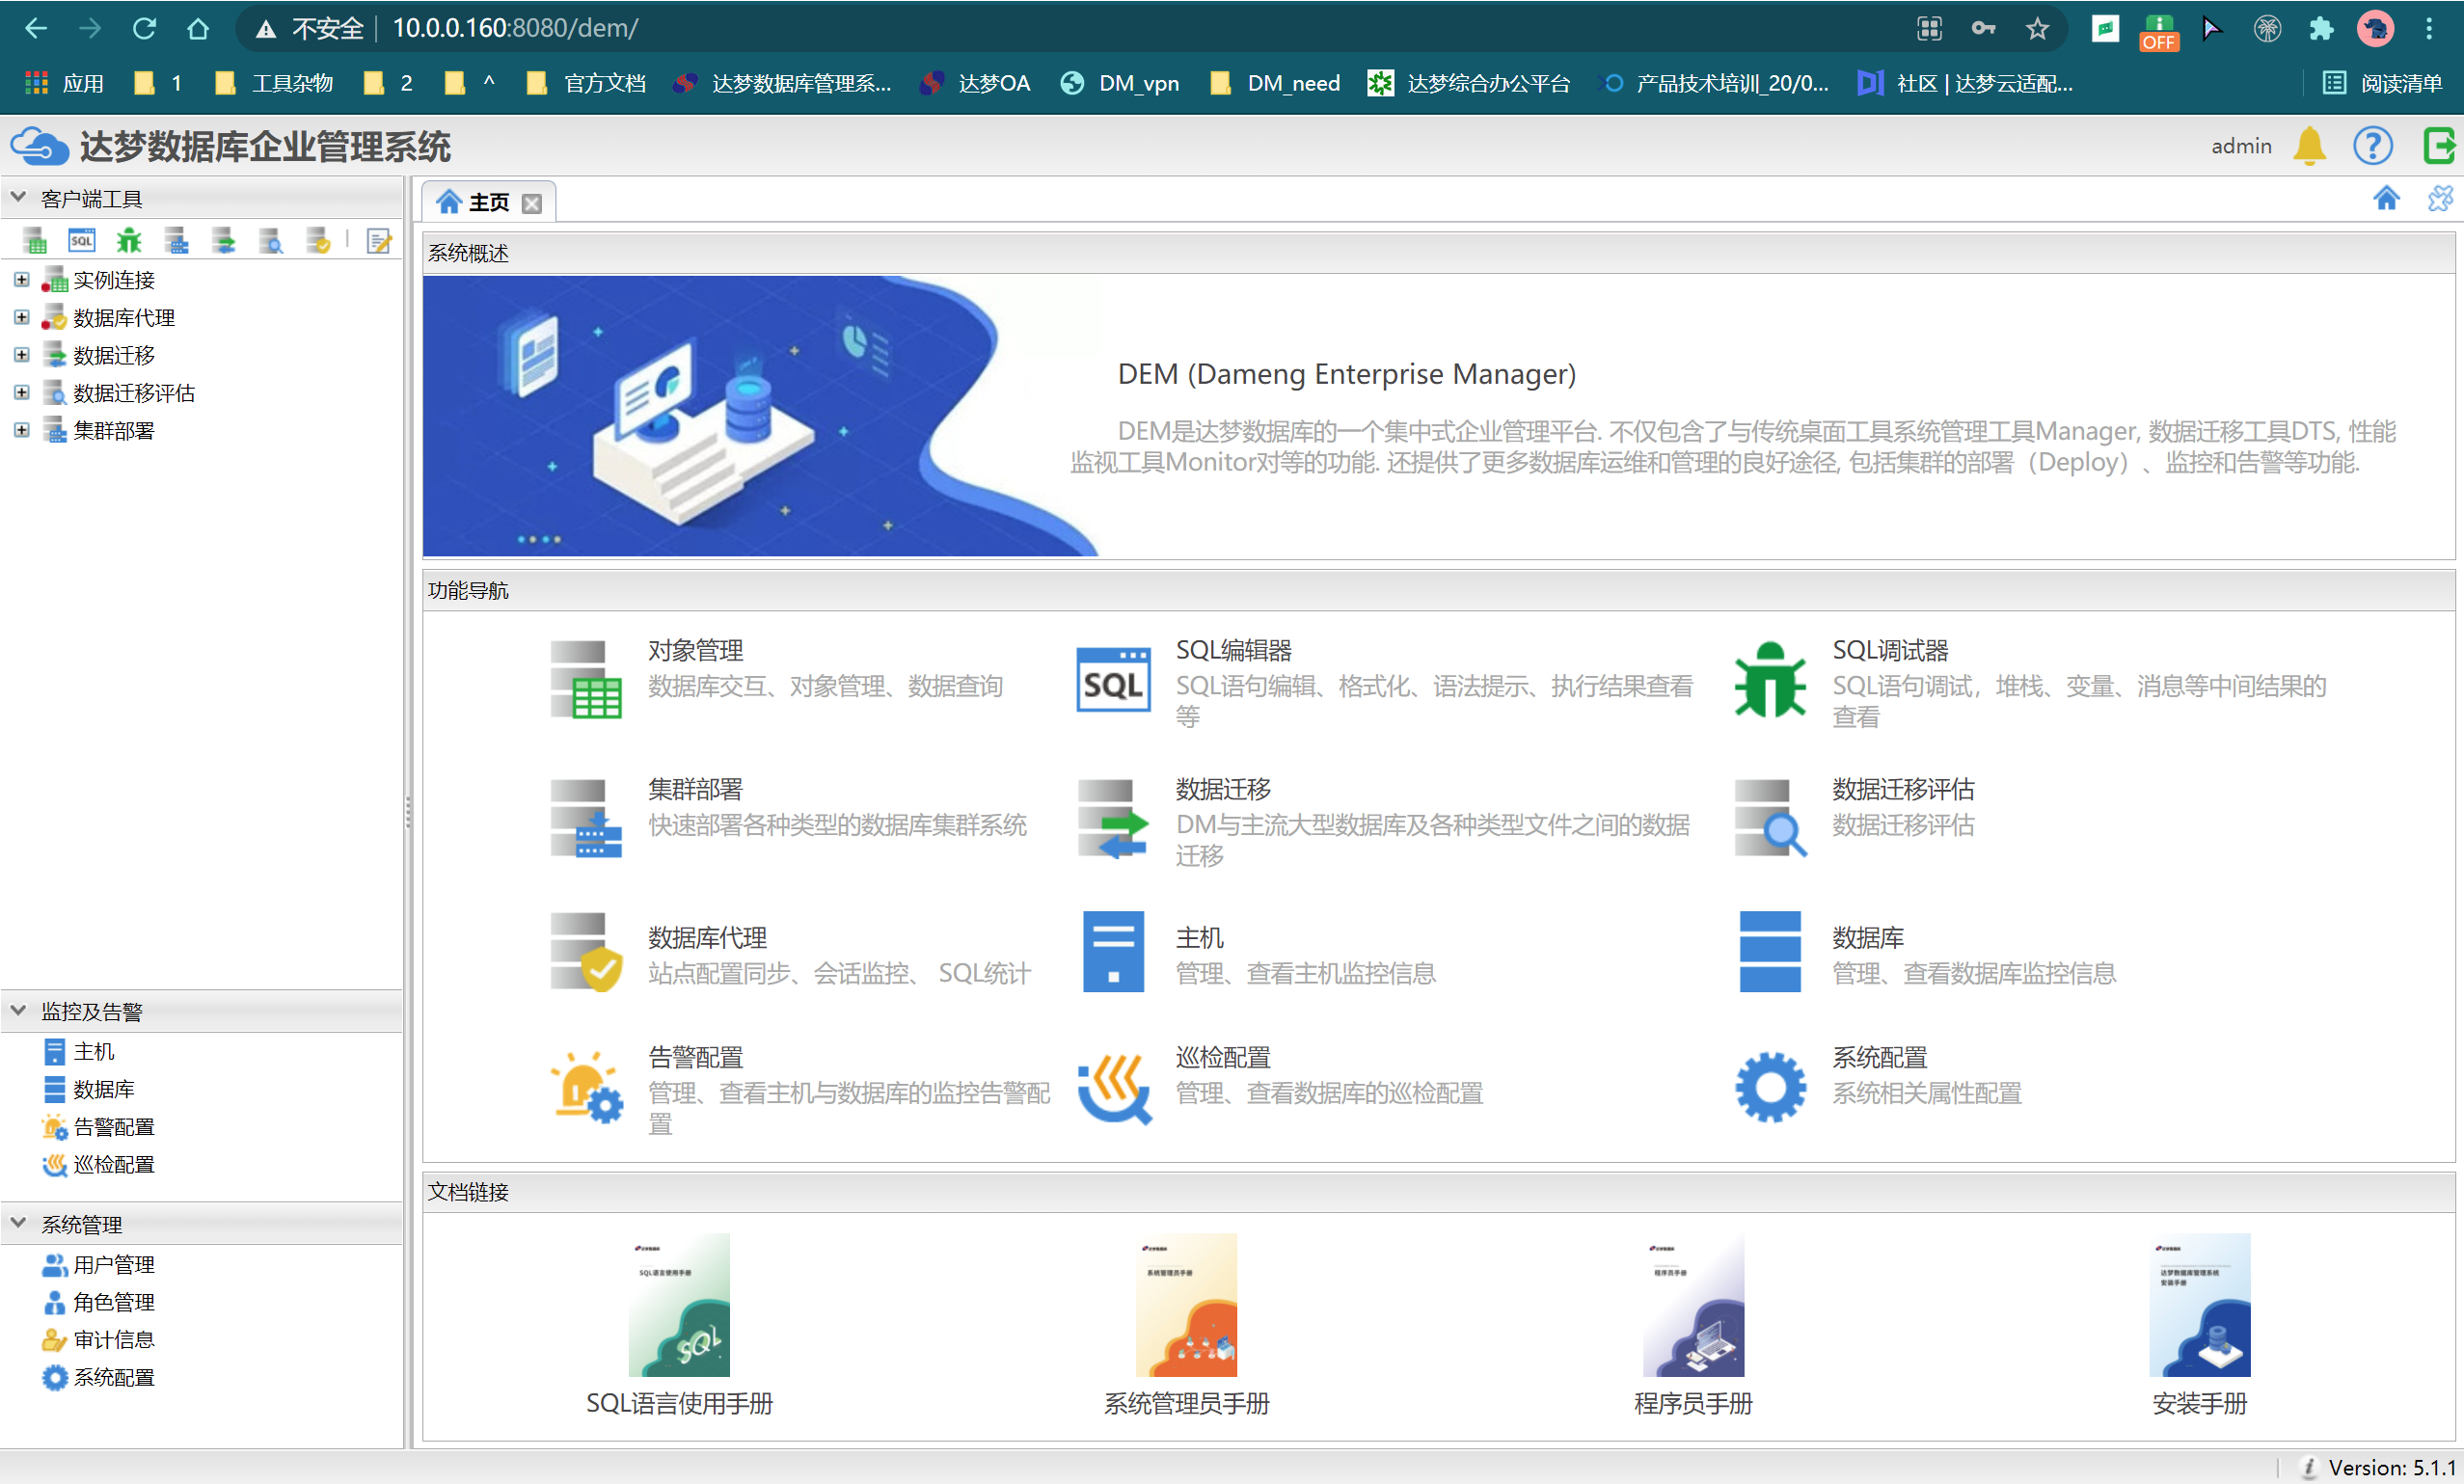Toggle the OFF extension in browser toolbar
Image resolution: width=2464 pixels, height=1484 pixels.
pos(2158,29)
